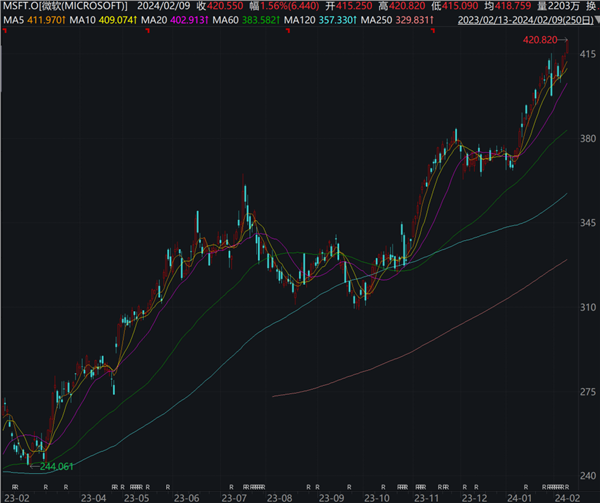This screenshot has height=503, width=600.
Task: Click the 310 price axis label
Action: 585,311
